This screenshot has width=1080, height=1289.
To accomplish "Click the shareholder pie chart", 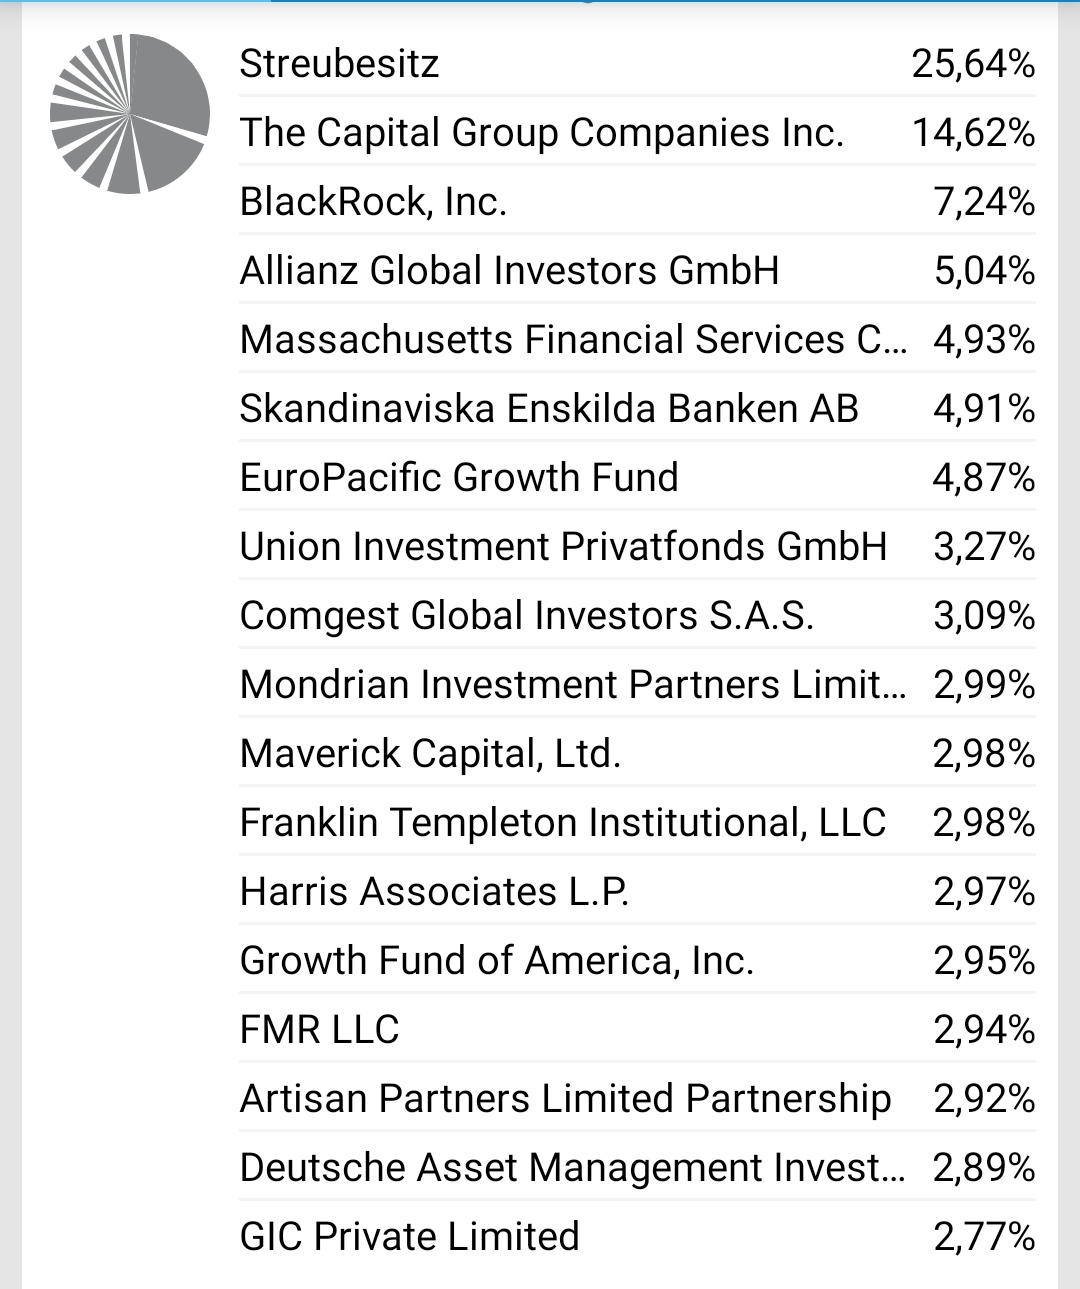I will [130, 114].
